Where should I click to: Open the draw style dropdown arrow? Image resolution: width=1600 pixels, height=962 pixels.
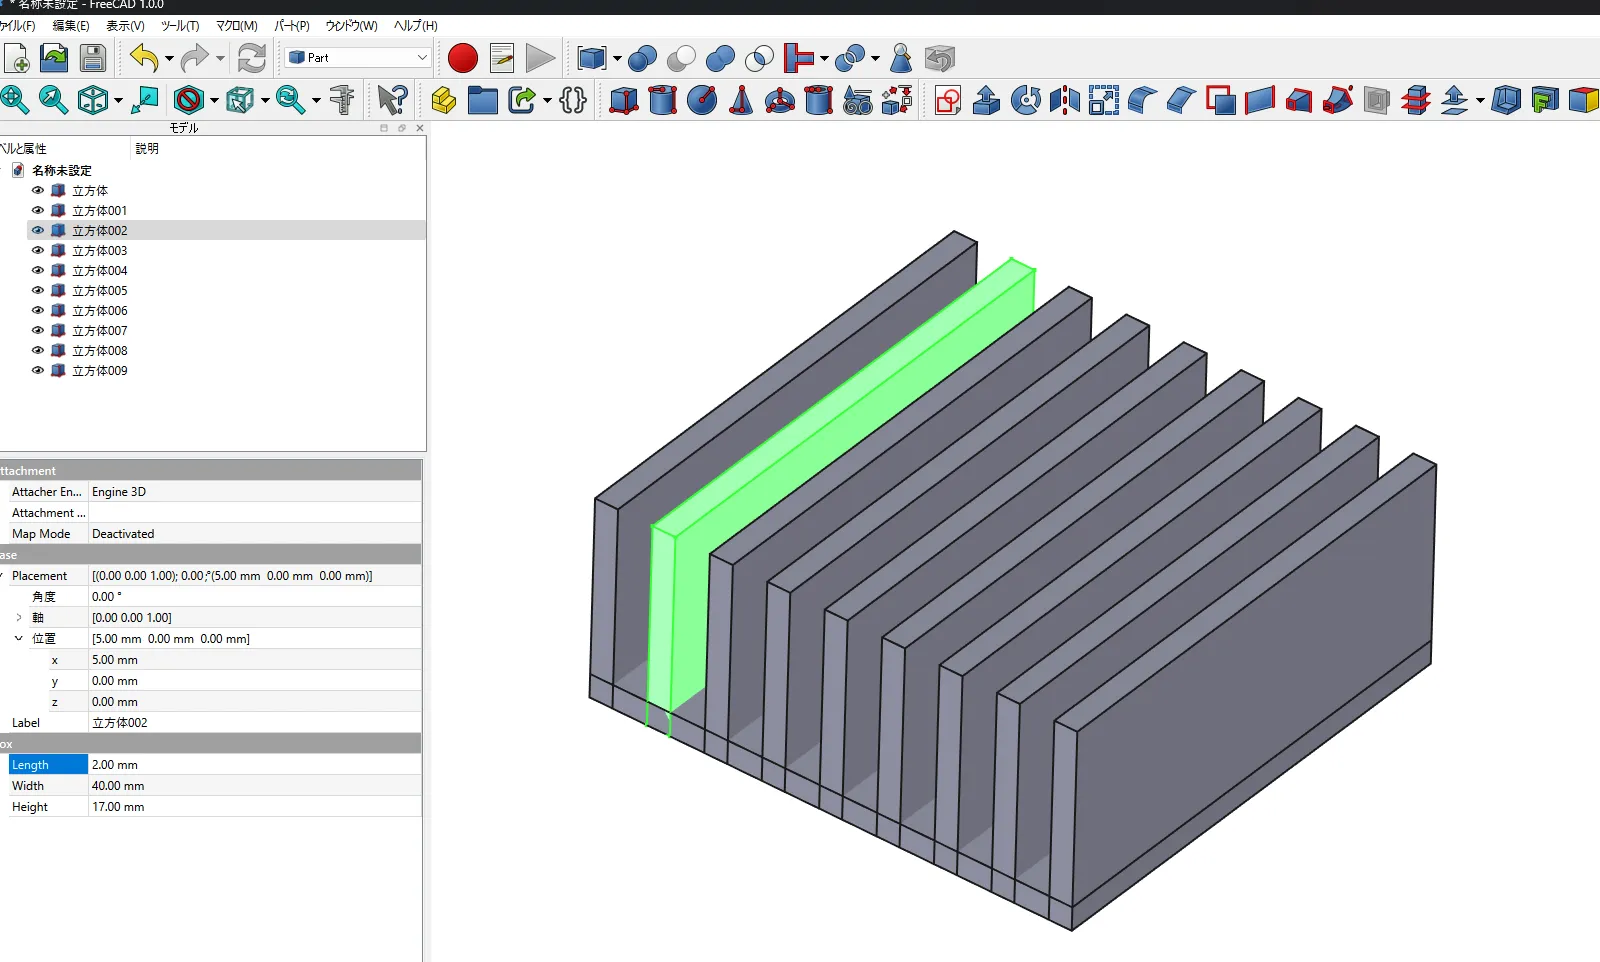pyautogui.click(x=214, y=100)
